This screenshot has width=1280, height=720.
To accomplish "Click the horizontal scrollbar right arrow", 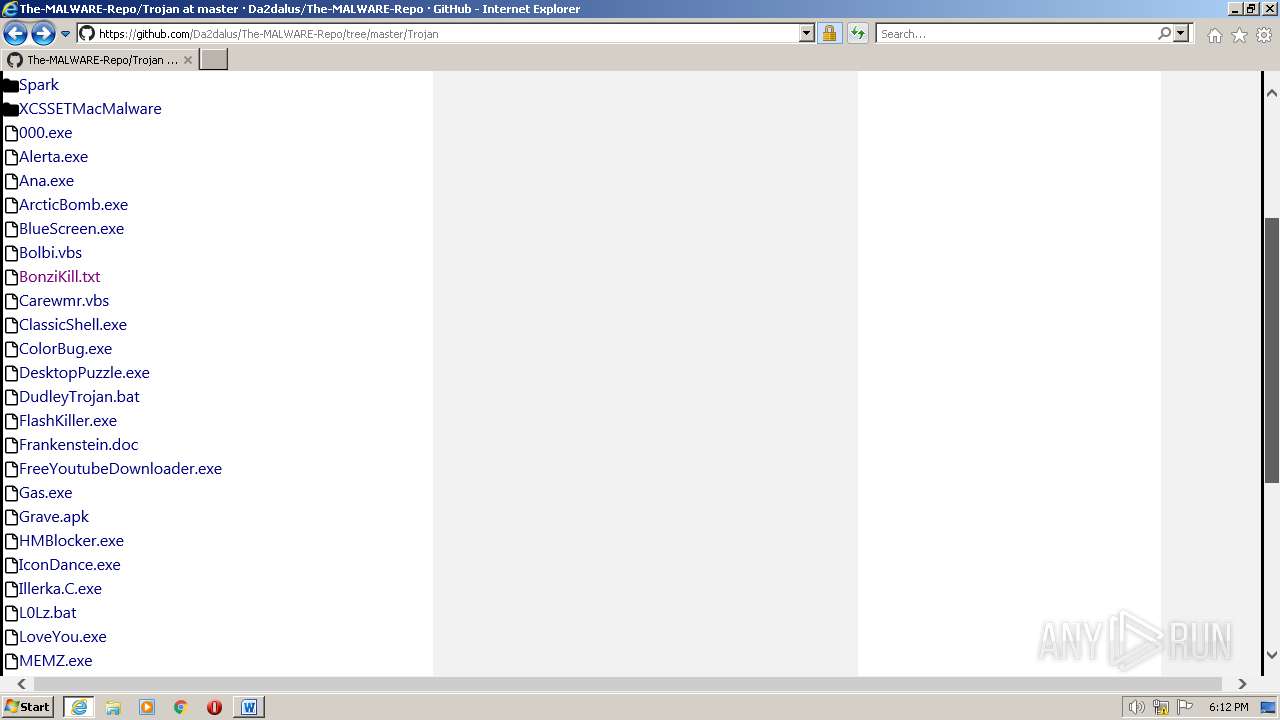I will [1242, 684].
